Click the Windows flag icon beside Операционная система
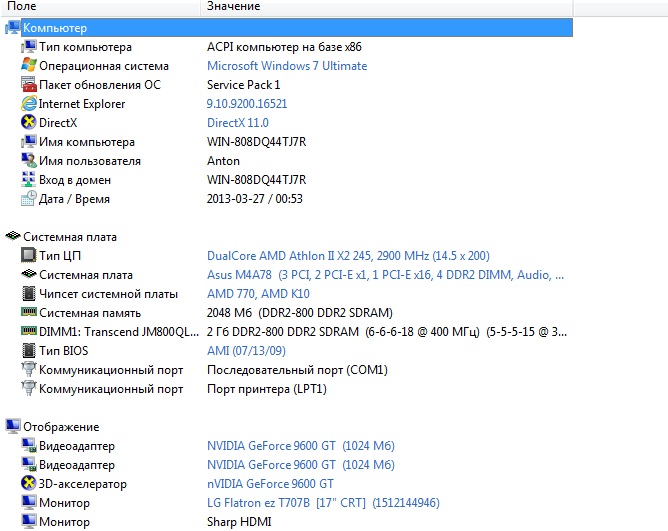 (29, 66)
